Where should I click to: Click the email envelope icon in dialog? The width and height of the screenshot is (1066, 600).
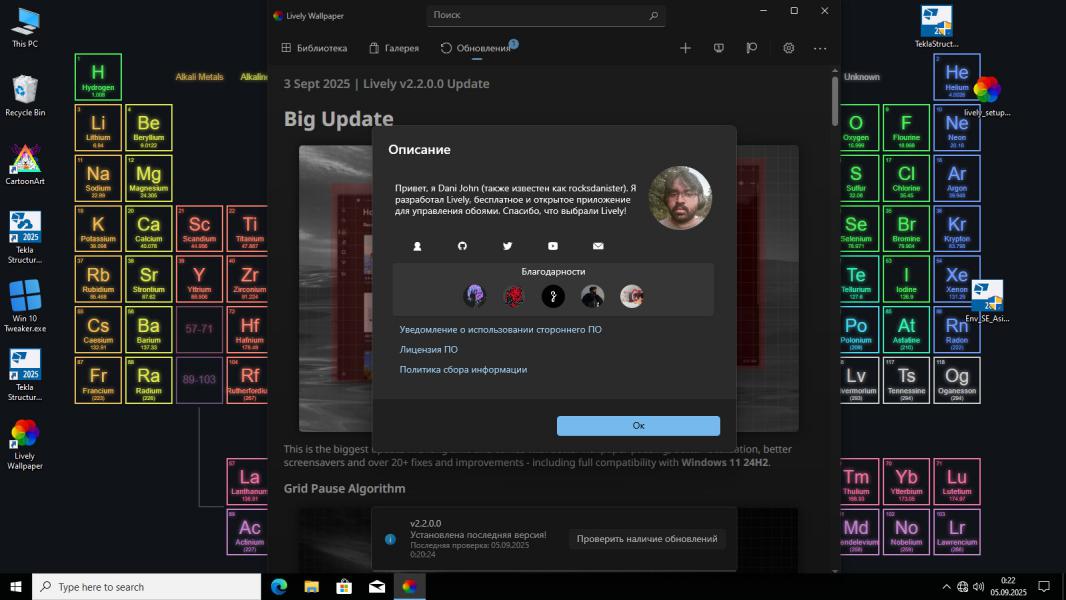coord(598,246)
